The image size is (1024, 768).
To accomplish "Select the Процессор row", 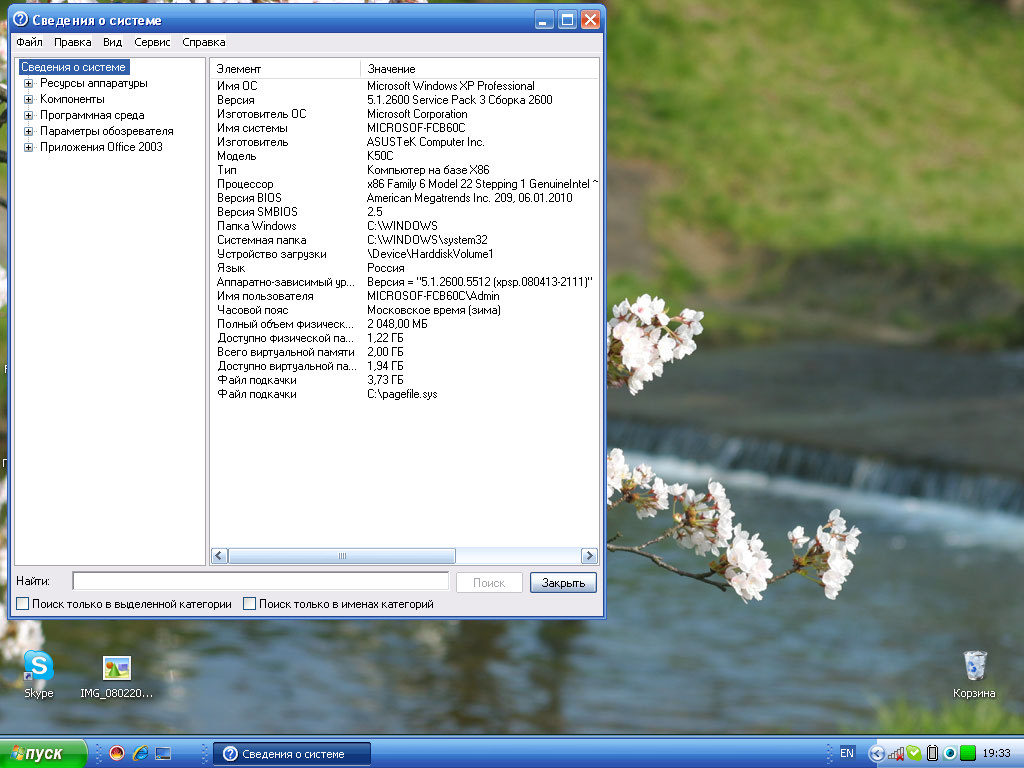I will click(x=404, y=184).
